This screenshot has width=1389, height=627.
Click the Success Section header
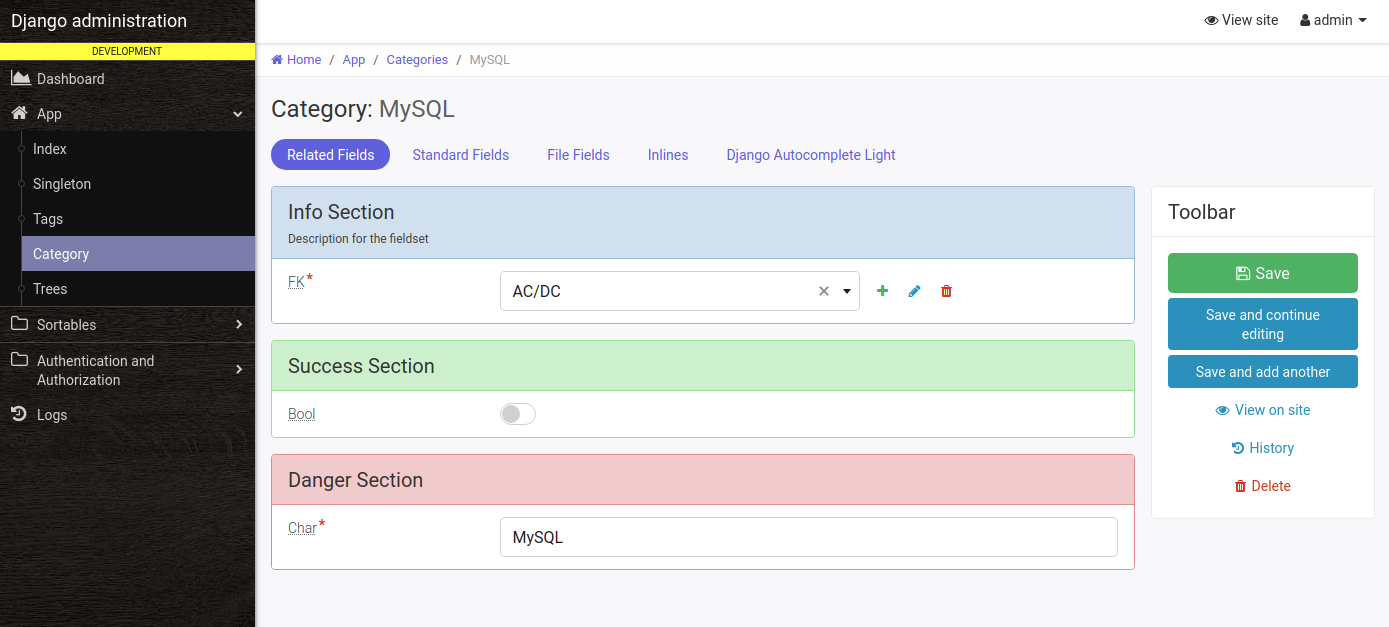tap(703, 366)
